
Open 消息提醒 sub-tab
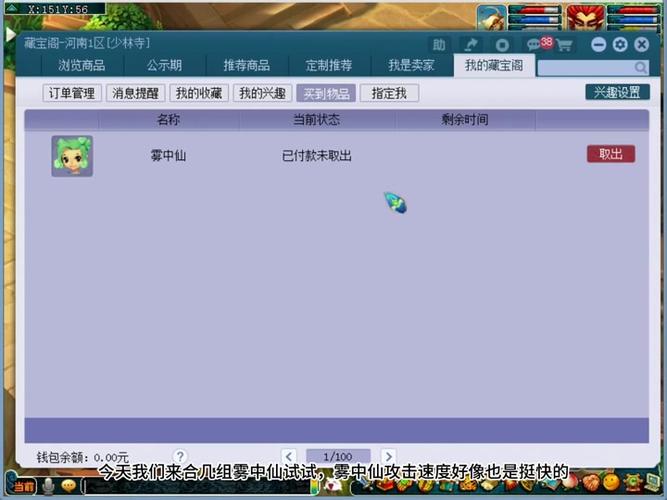136,93
